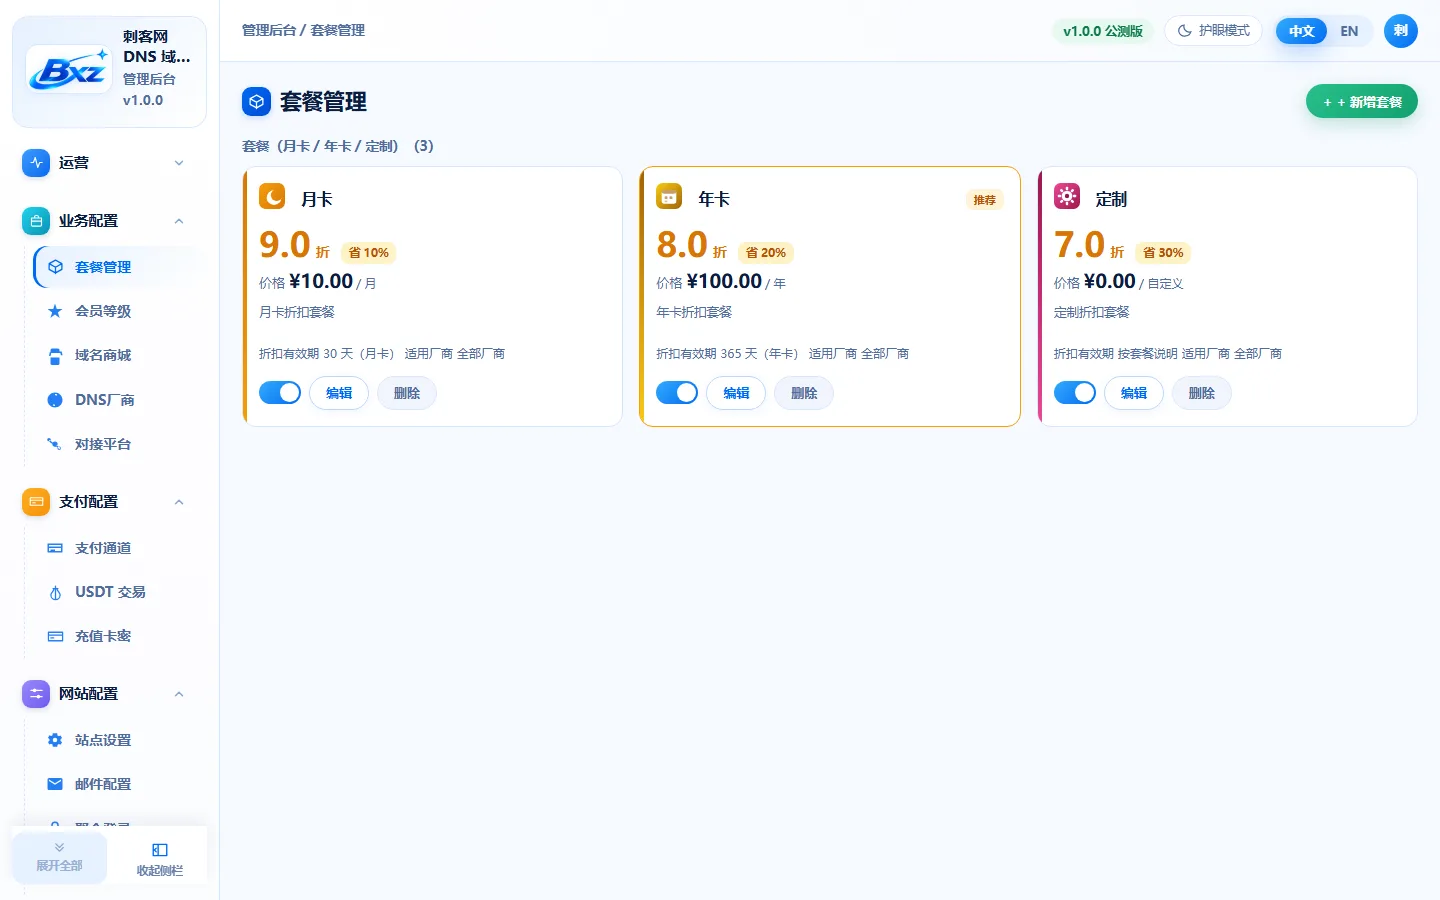This screenshot has height=900, width=1440.
Task: Expand the 运营 menu chevron
Action: (x=179, y=163)
